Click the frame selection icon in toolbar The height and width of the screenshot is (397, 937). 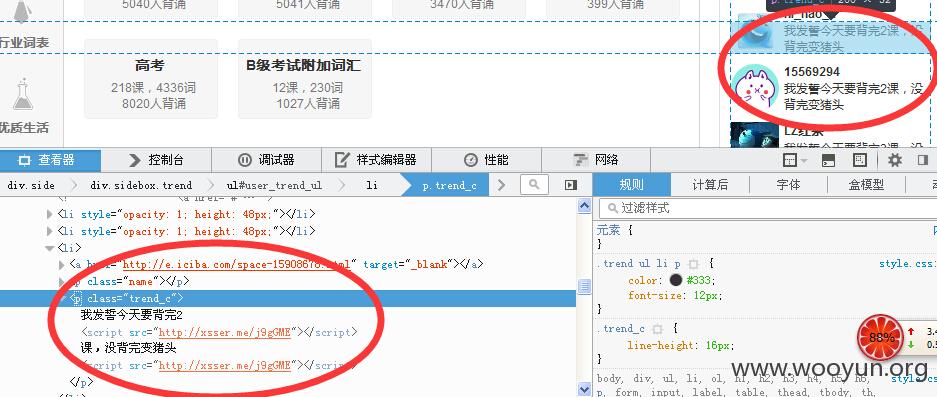point(790,160)
